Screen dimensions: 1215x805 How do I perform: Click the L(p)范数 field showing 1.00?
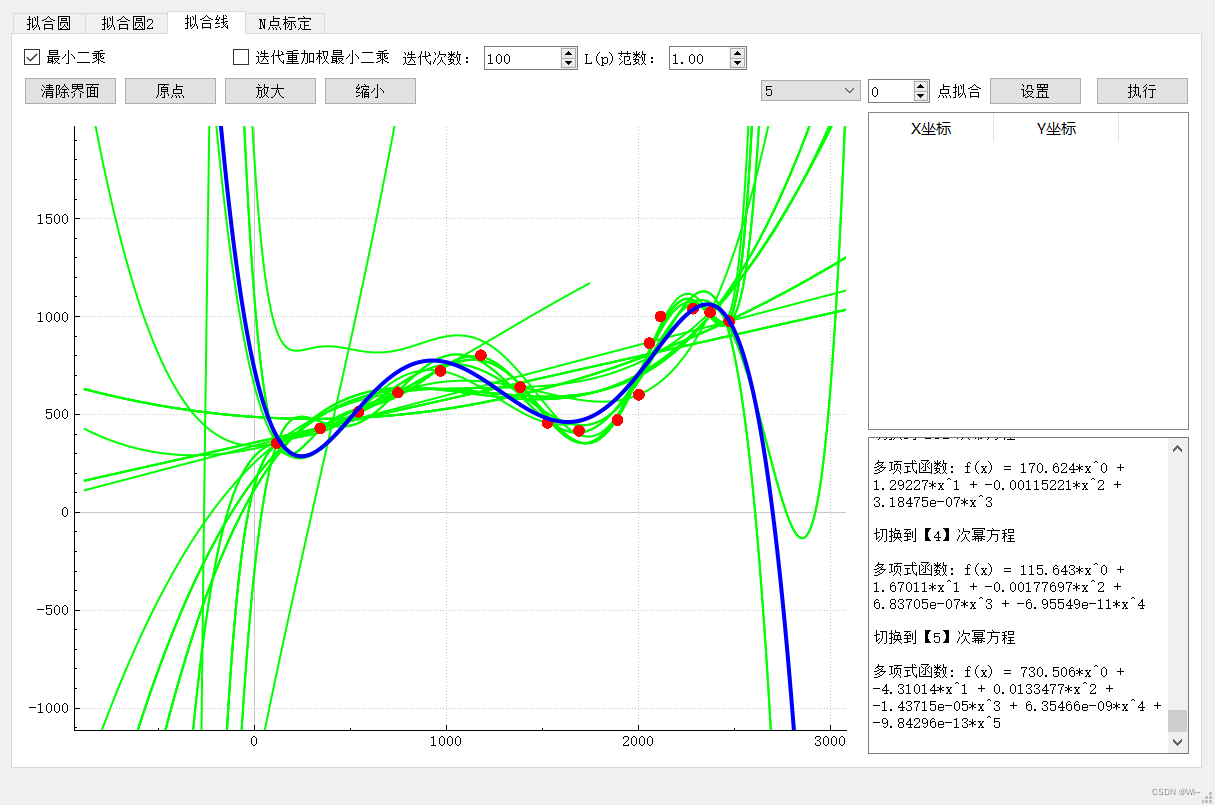pos(698,59)
